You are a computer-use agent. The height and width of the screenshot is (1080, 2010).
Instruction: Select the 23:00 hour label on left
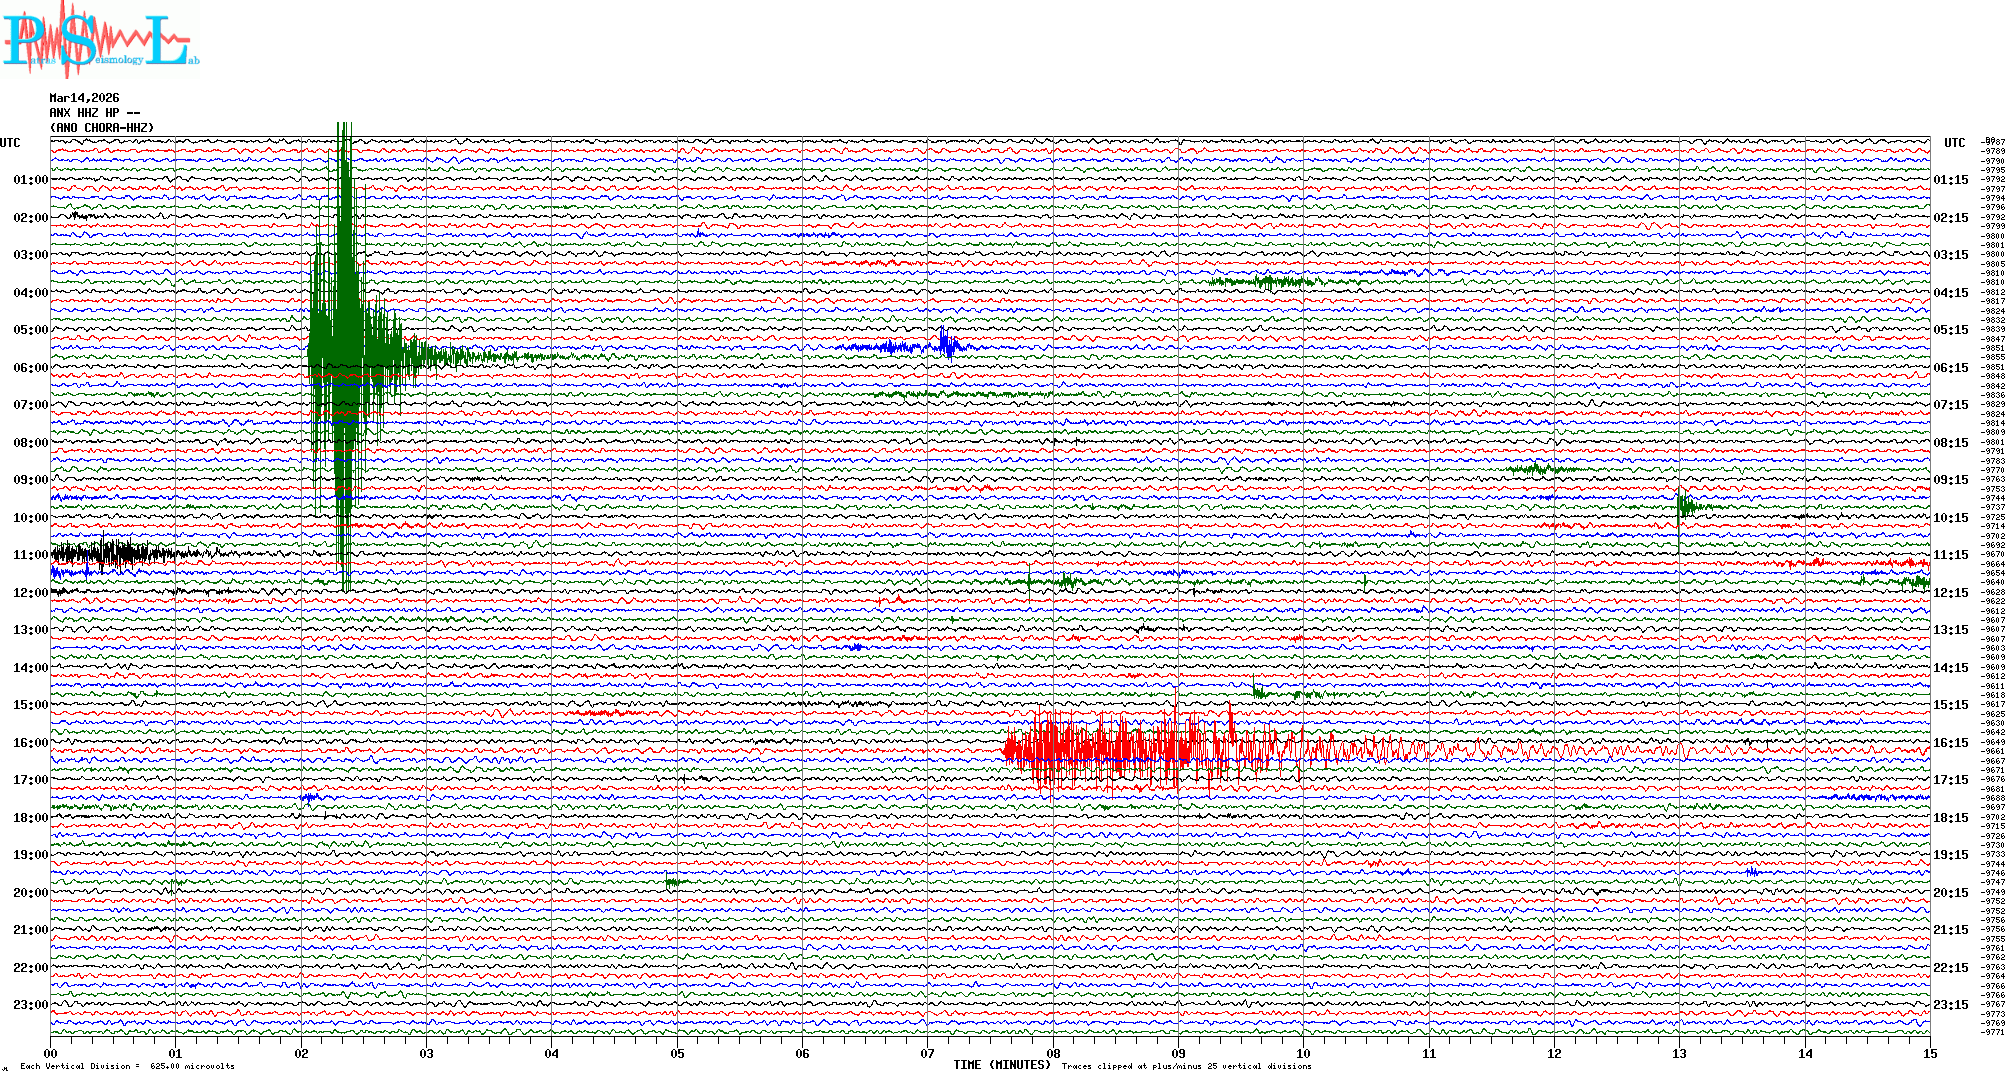click(30, 1005)
